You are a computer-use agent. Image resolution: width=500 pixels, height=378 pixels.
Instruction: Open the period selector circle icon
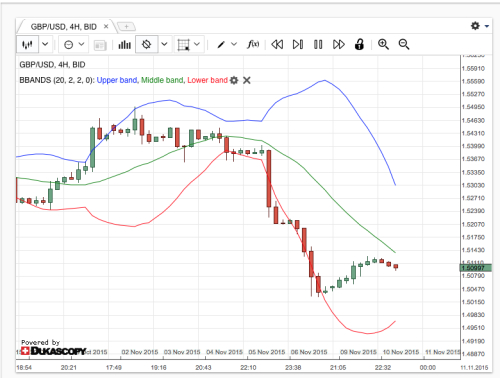[x=68, y=45]
